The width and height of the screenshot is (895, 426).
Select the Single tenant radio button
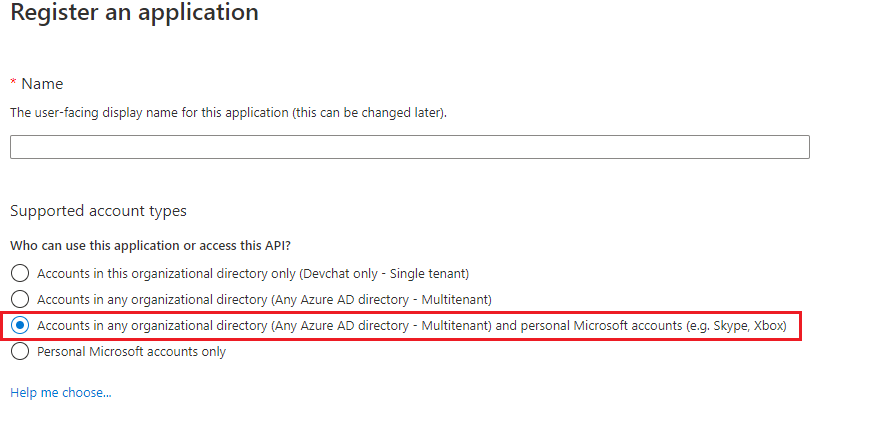pyautogui.click(x=19, y=273)
